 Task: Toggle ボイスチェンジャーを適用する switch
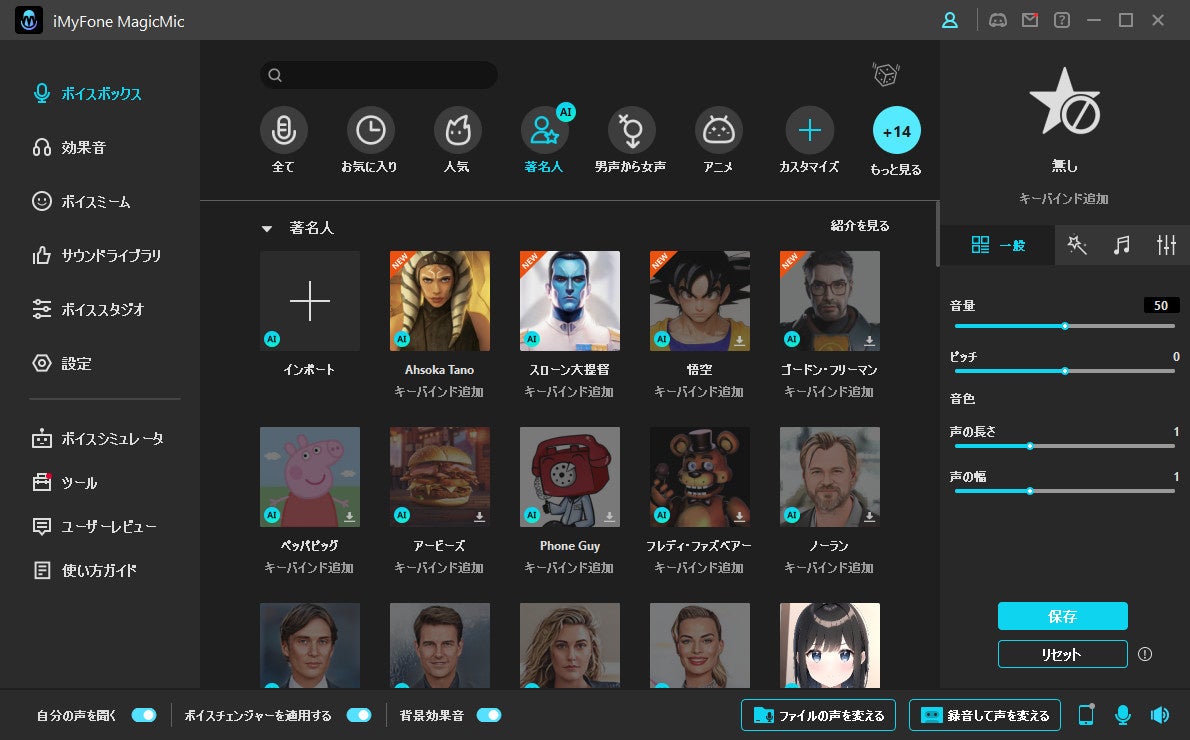click(359, 715)
